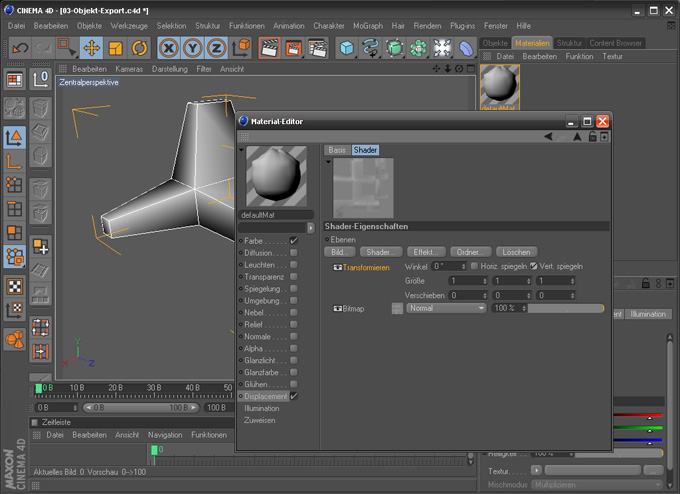Enable Horiz. spiegeln checkbox

click(474, 267)
